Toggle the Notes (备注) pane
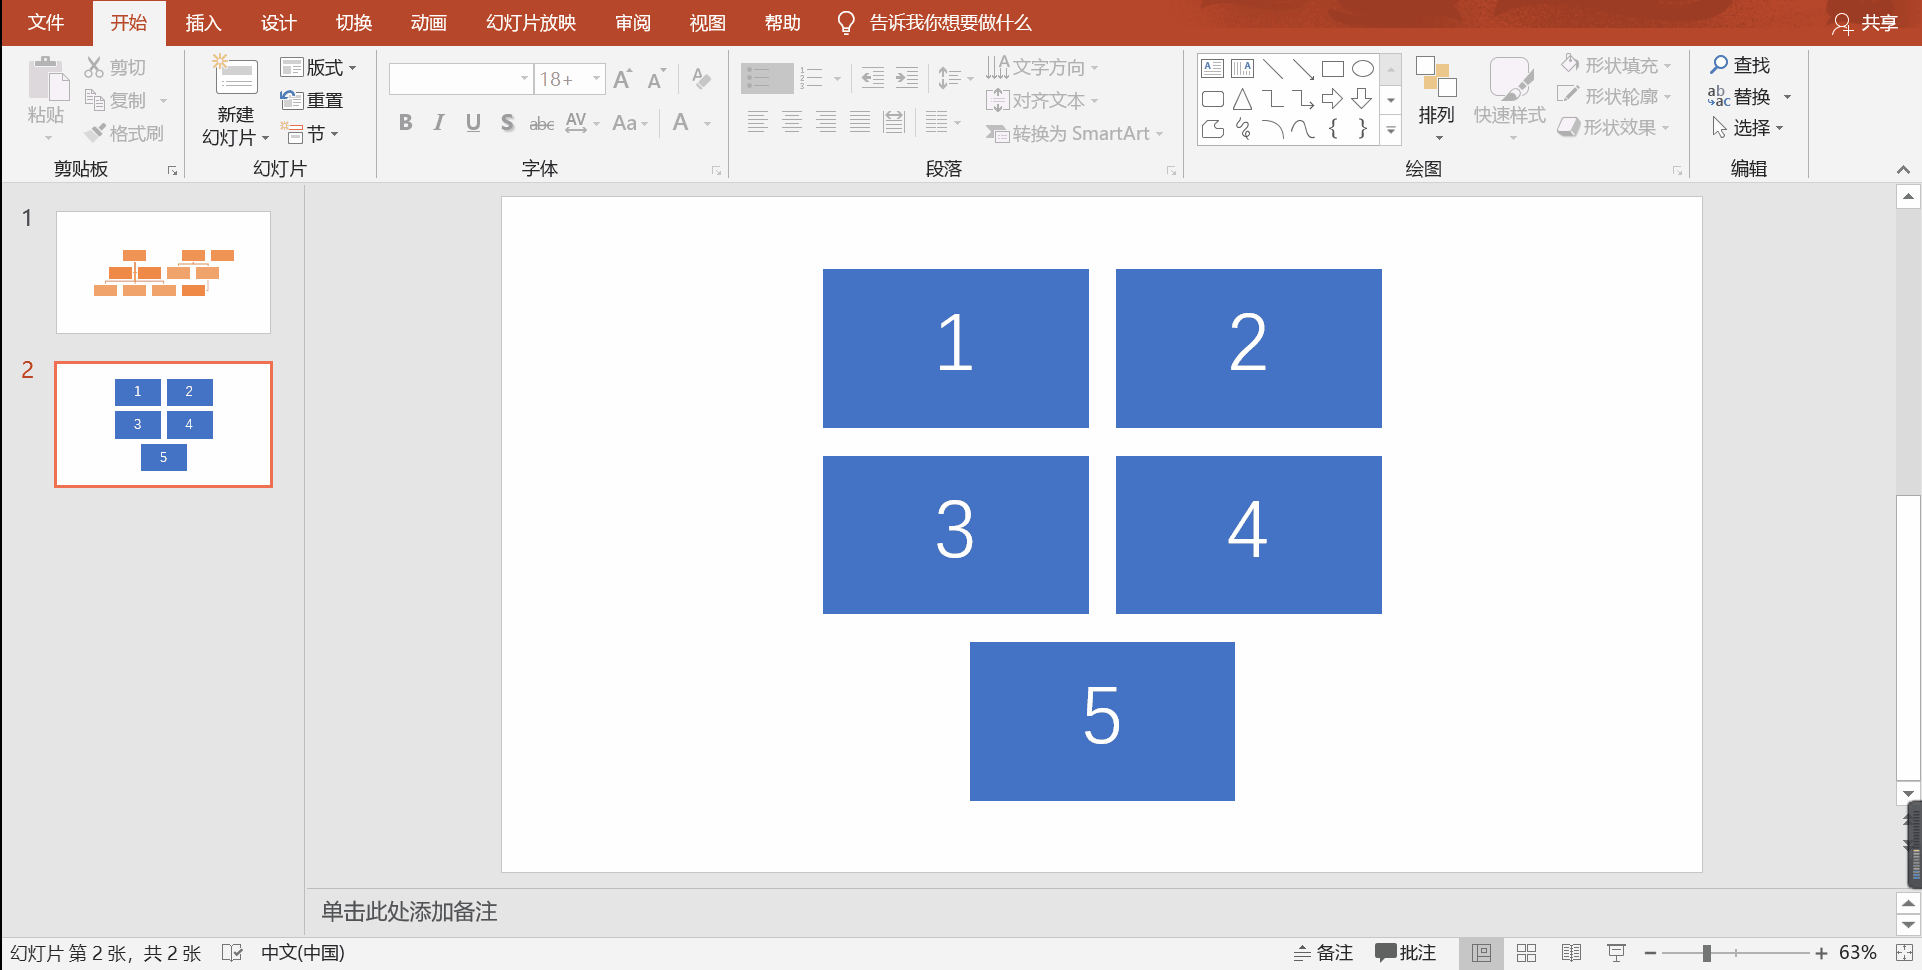This screenshot has width=1922, height=970. (x=1323, y=953)
